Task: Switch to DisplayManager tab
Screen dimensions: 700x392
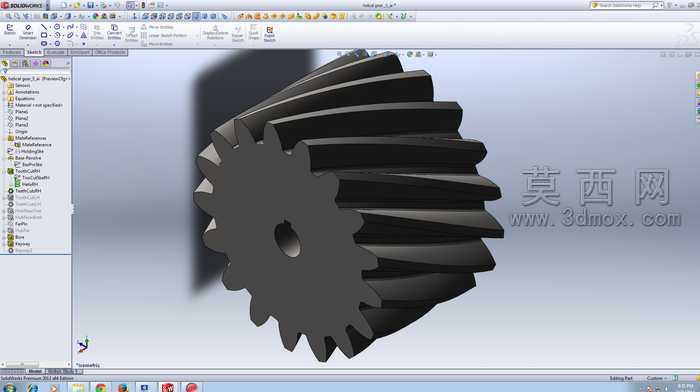Action: click(x=46, y=63)
